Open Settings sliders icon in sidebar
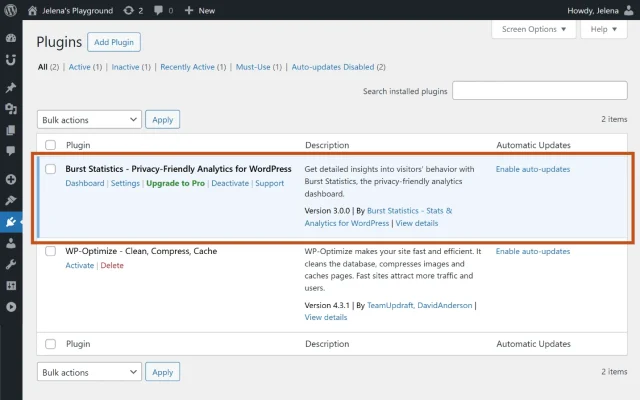 pos(11,285)
